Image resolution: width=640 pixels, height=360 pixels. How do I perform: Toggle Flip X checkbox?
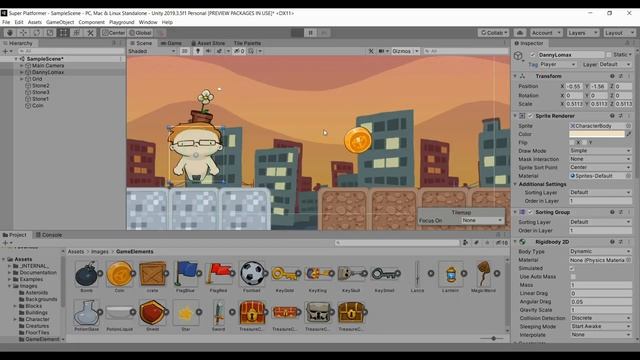click(572, 142)
